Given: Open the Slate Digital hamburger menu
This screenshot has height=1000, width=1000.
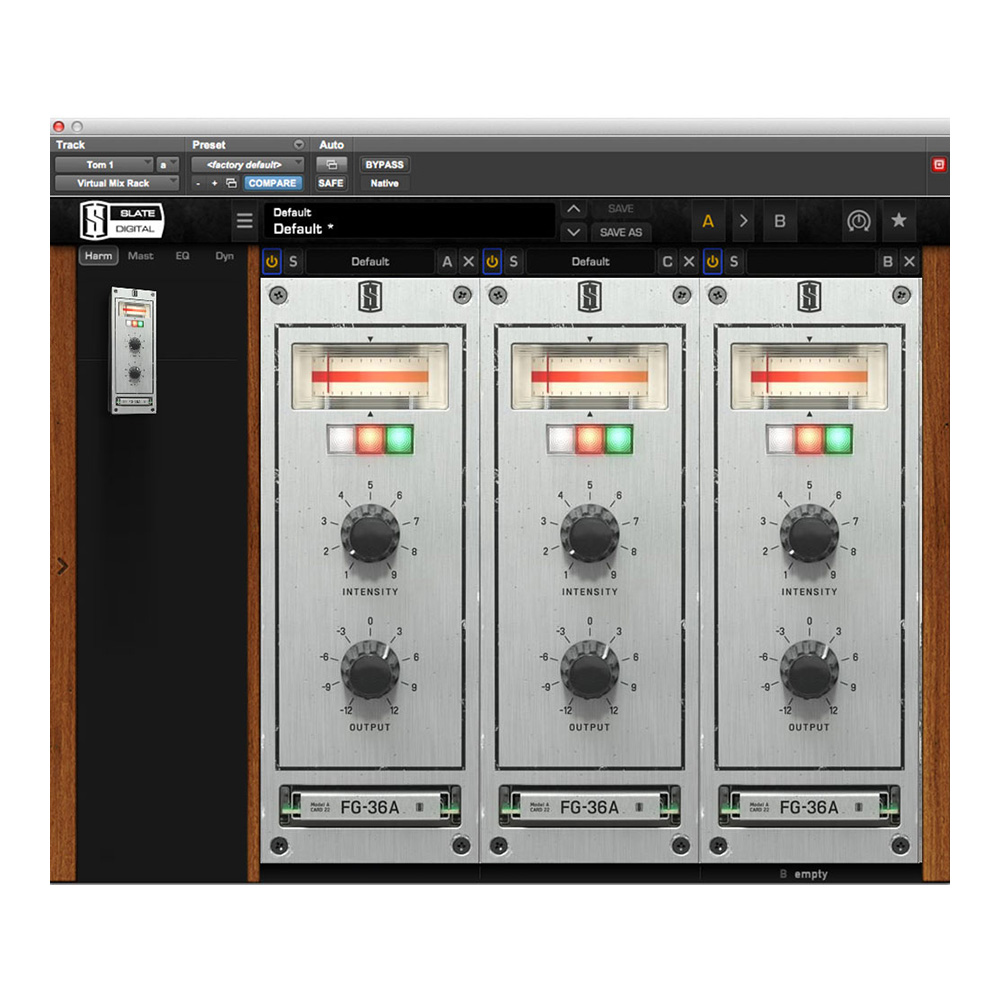Looking at the screenshot, I should coord(244,221).
